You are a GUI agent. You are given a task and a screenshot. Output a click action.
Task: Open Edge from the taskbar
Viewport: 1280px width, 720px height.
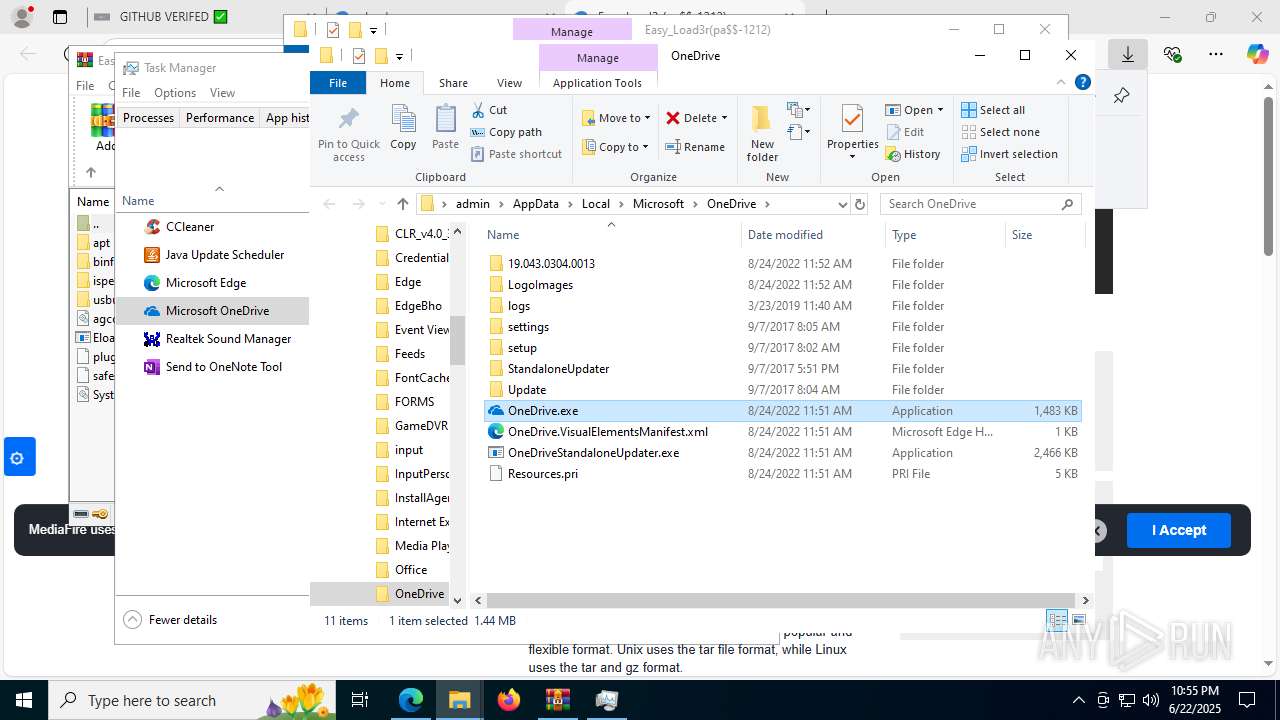pos(411,700)
